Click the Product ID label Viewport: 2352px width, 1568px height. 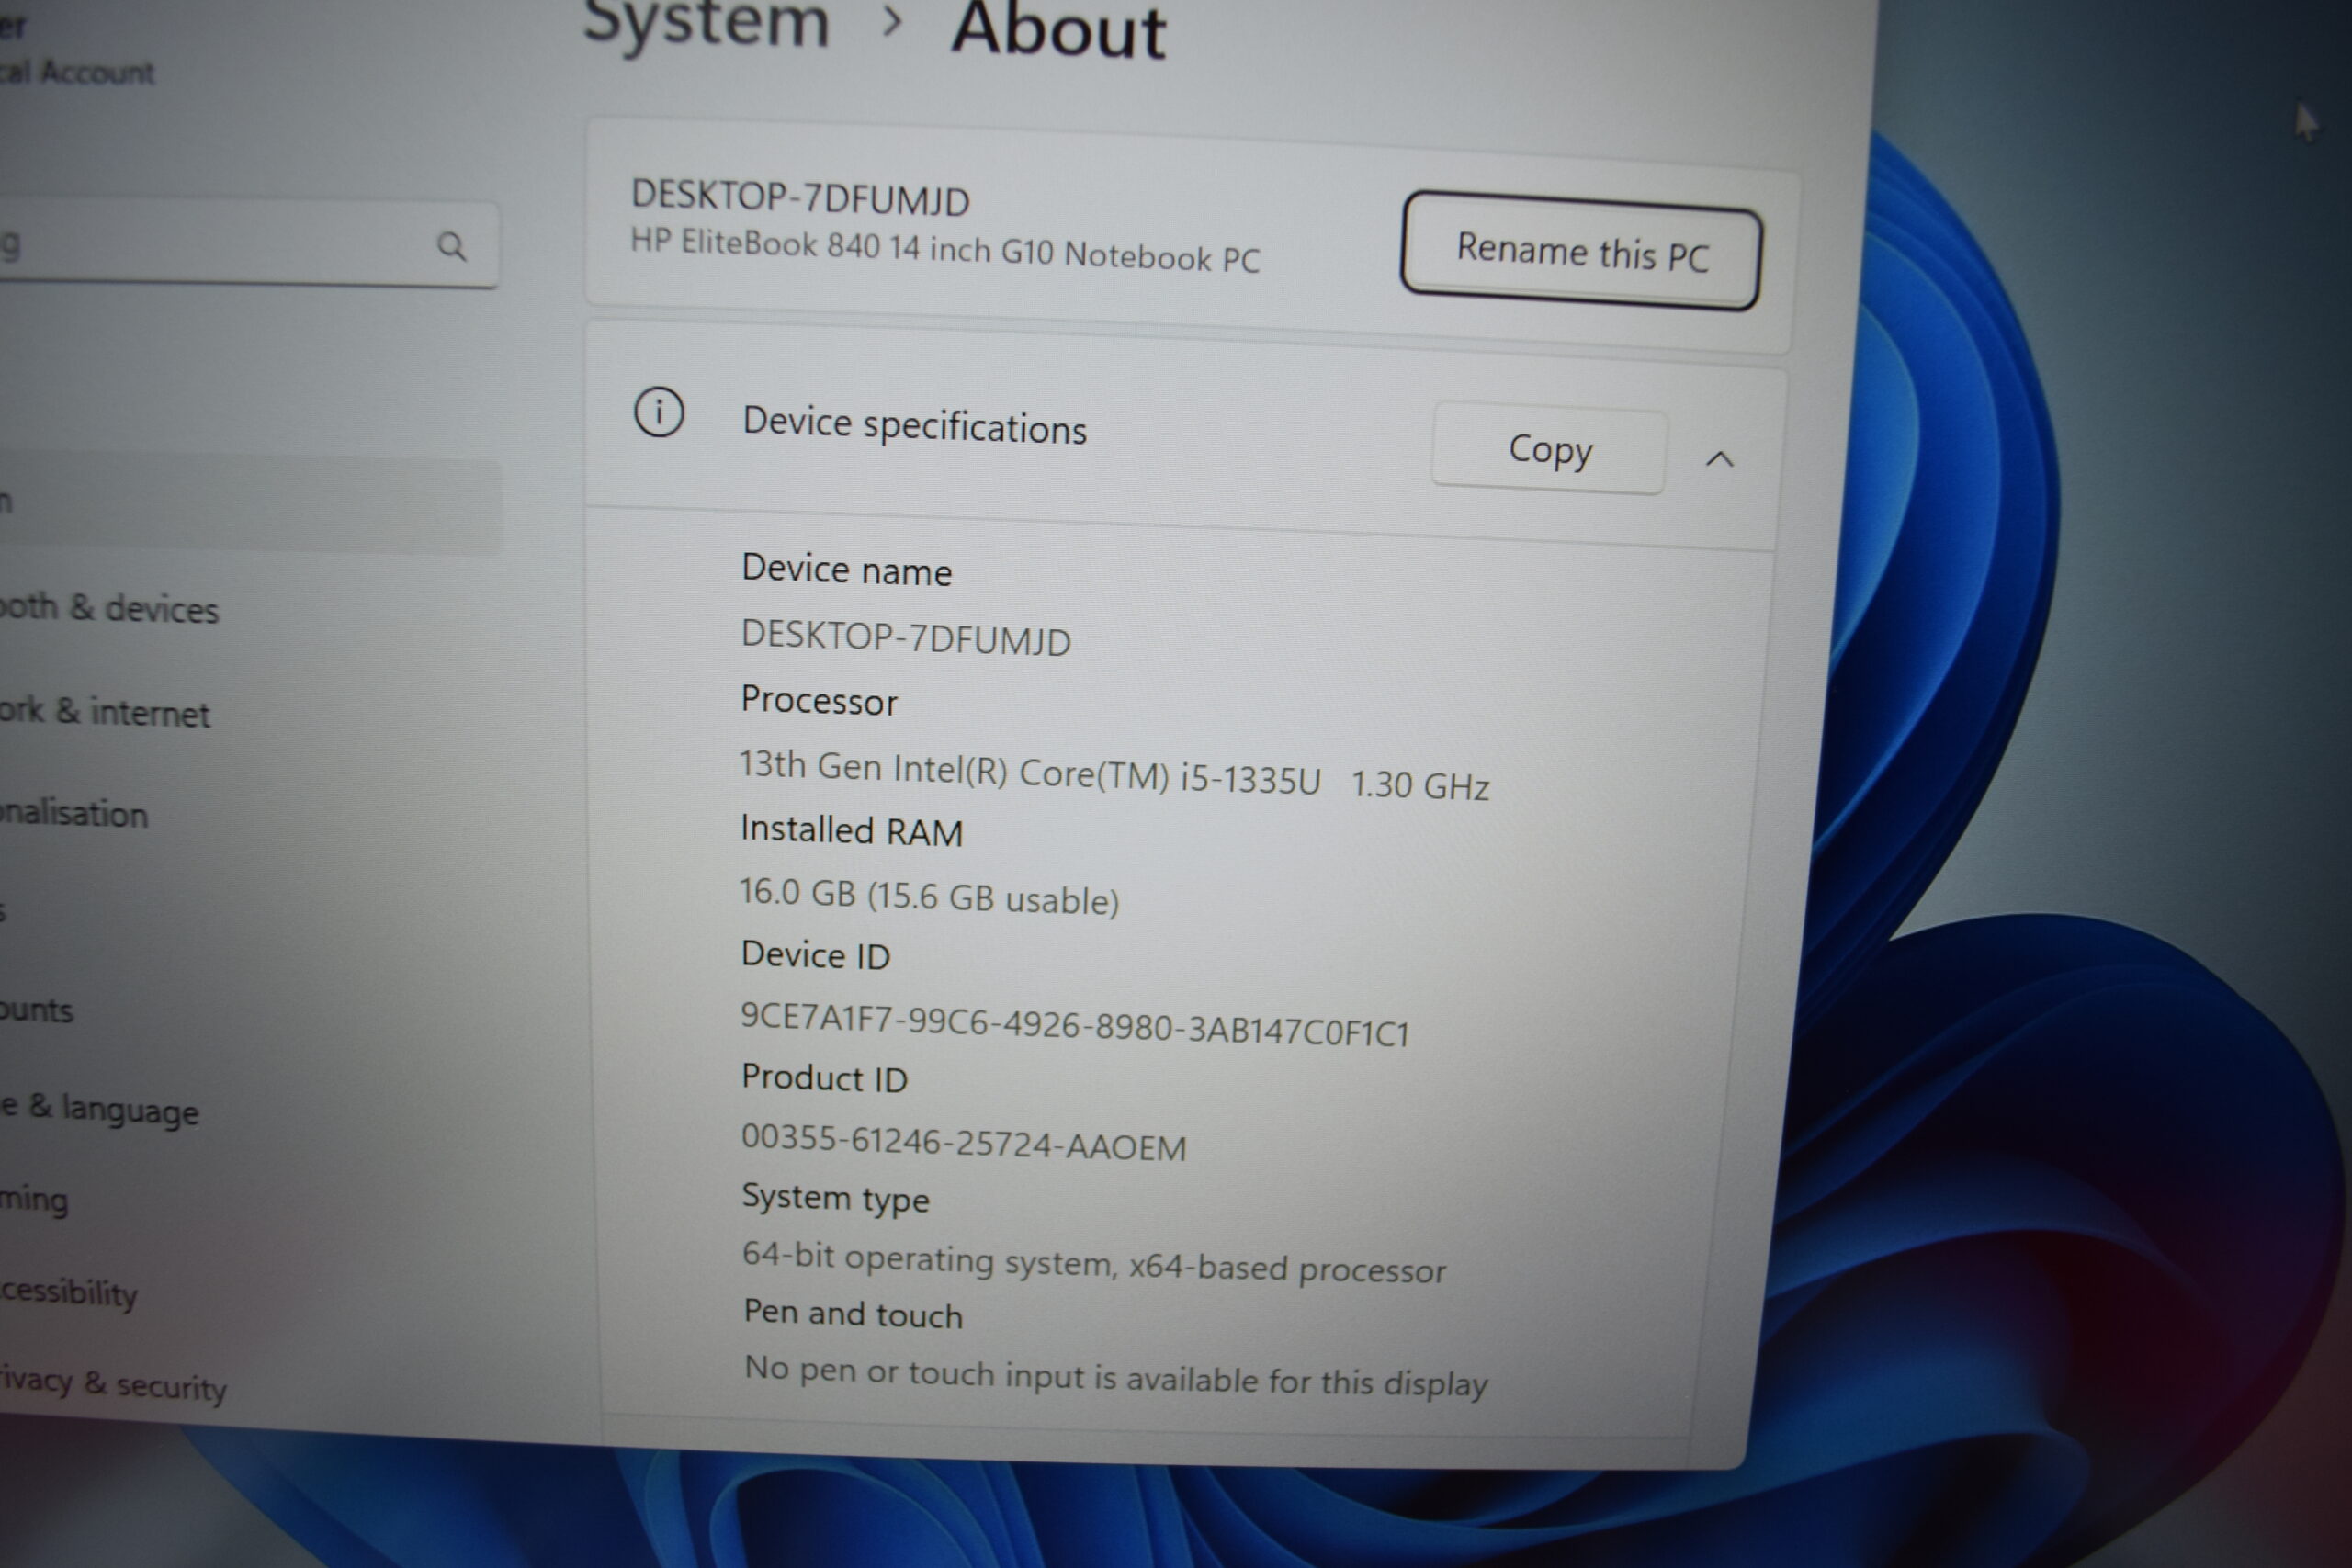click(824, 1078)
